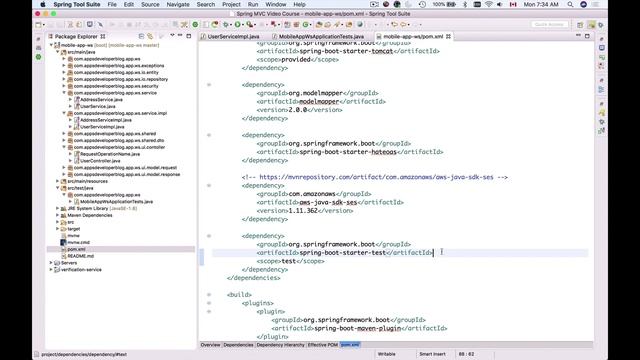Expand com.appsdeveloperblog.app.ws.security package
640x360 pixels.
[x=64, y=86]
